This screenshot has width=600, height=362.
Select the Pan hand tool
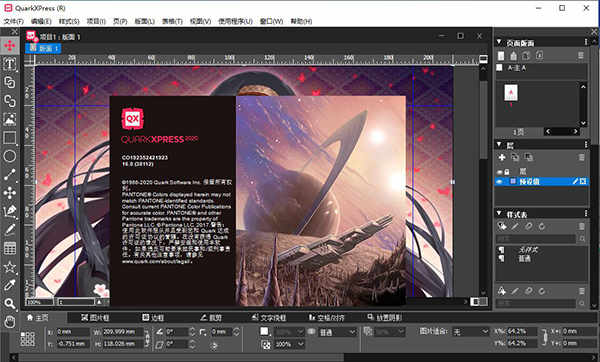[x=10, y=322]
